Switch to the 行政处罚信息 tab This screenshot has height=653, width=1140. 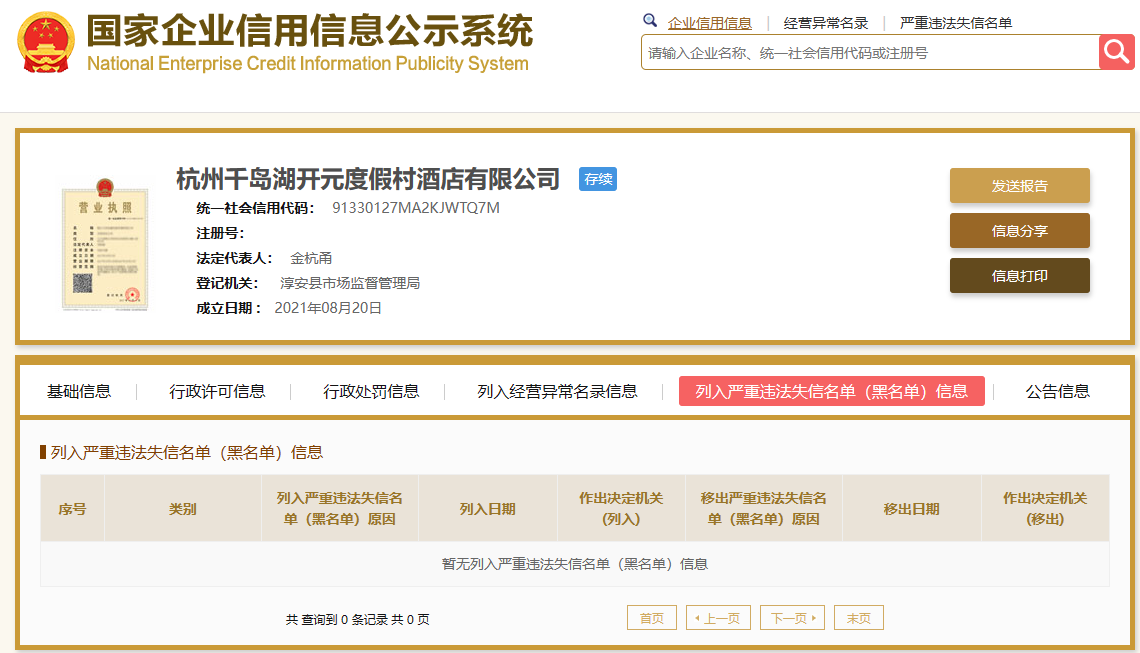(x=371, y=391)
